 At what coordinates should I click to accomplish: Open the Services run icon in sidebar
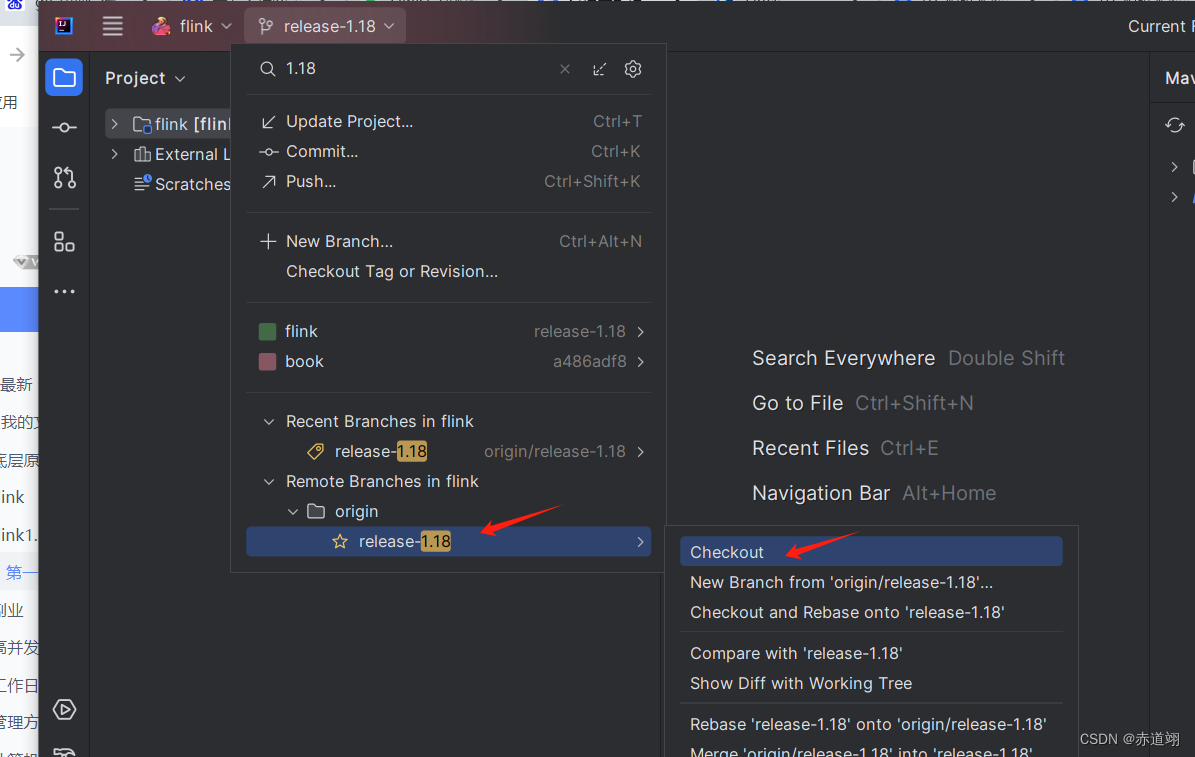(64, 710)
